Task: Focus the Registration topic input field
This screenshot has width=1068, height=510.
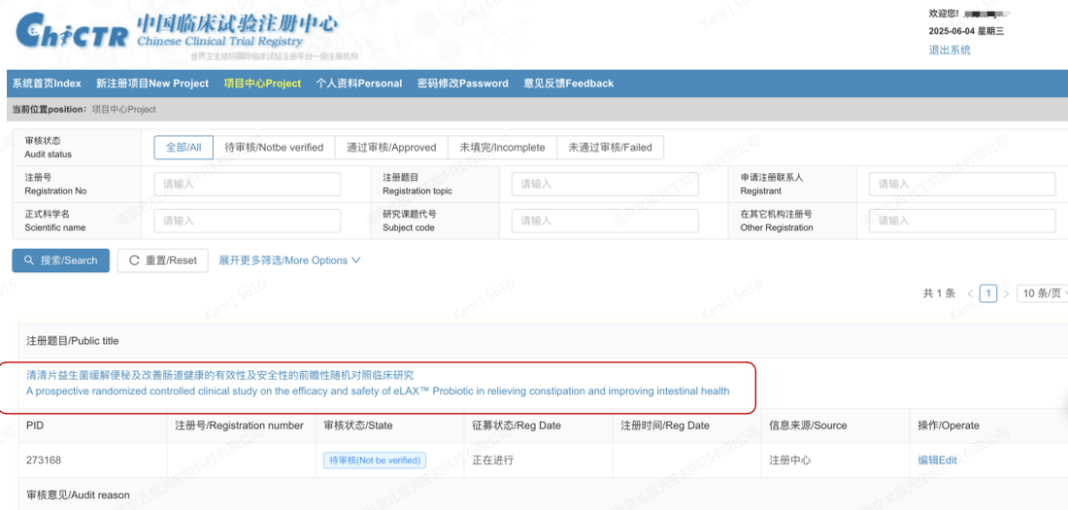Action: pos(605,184)
